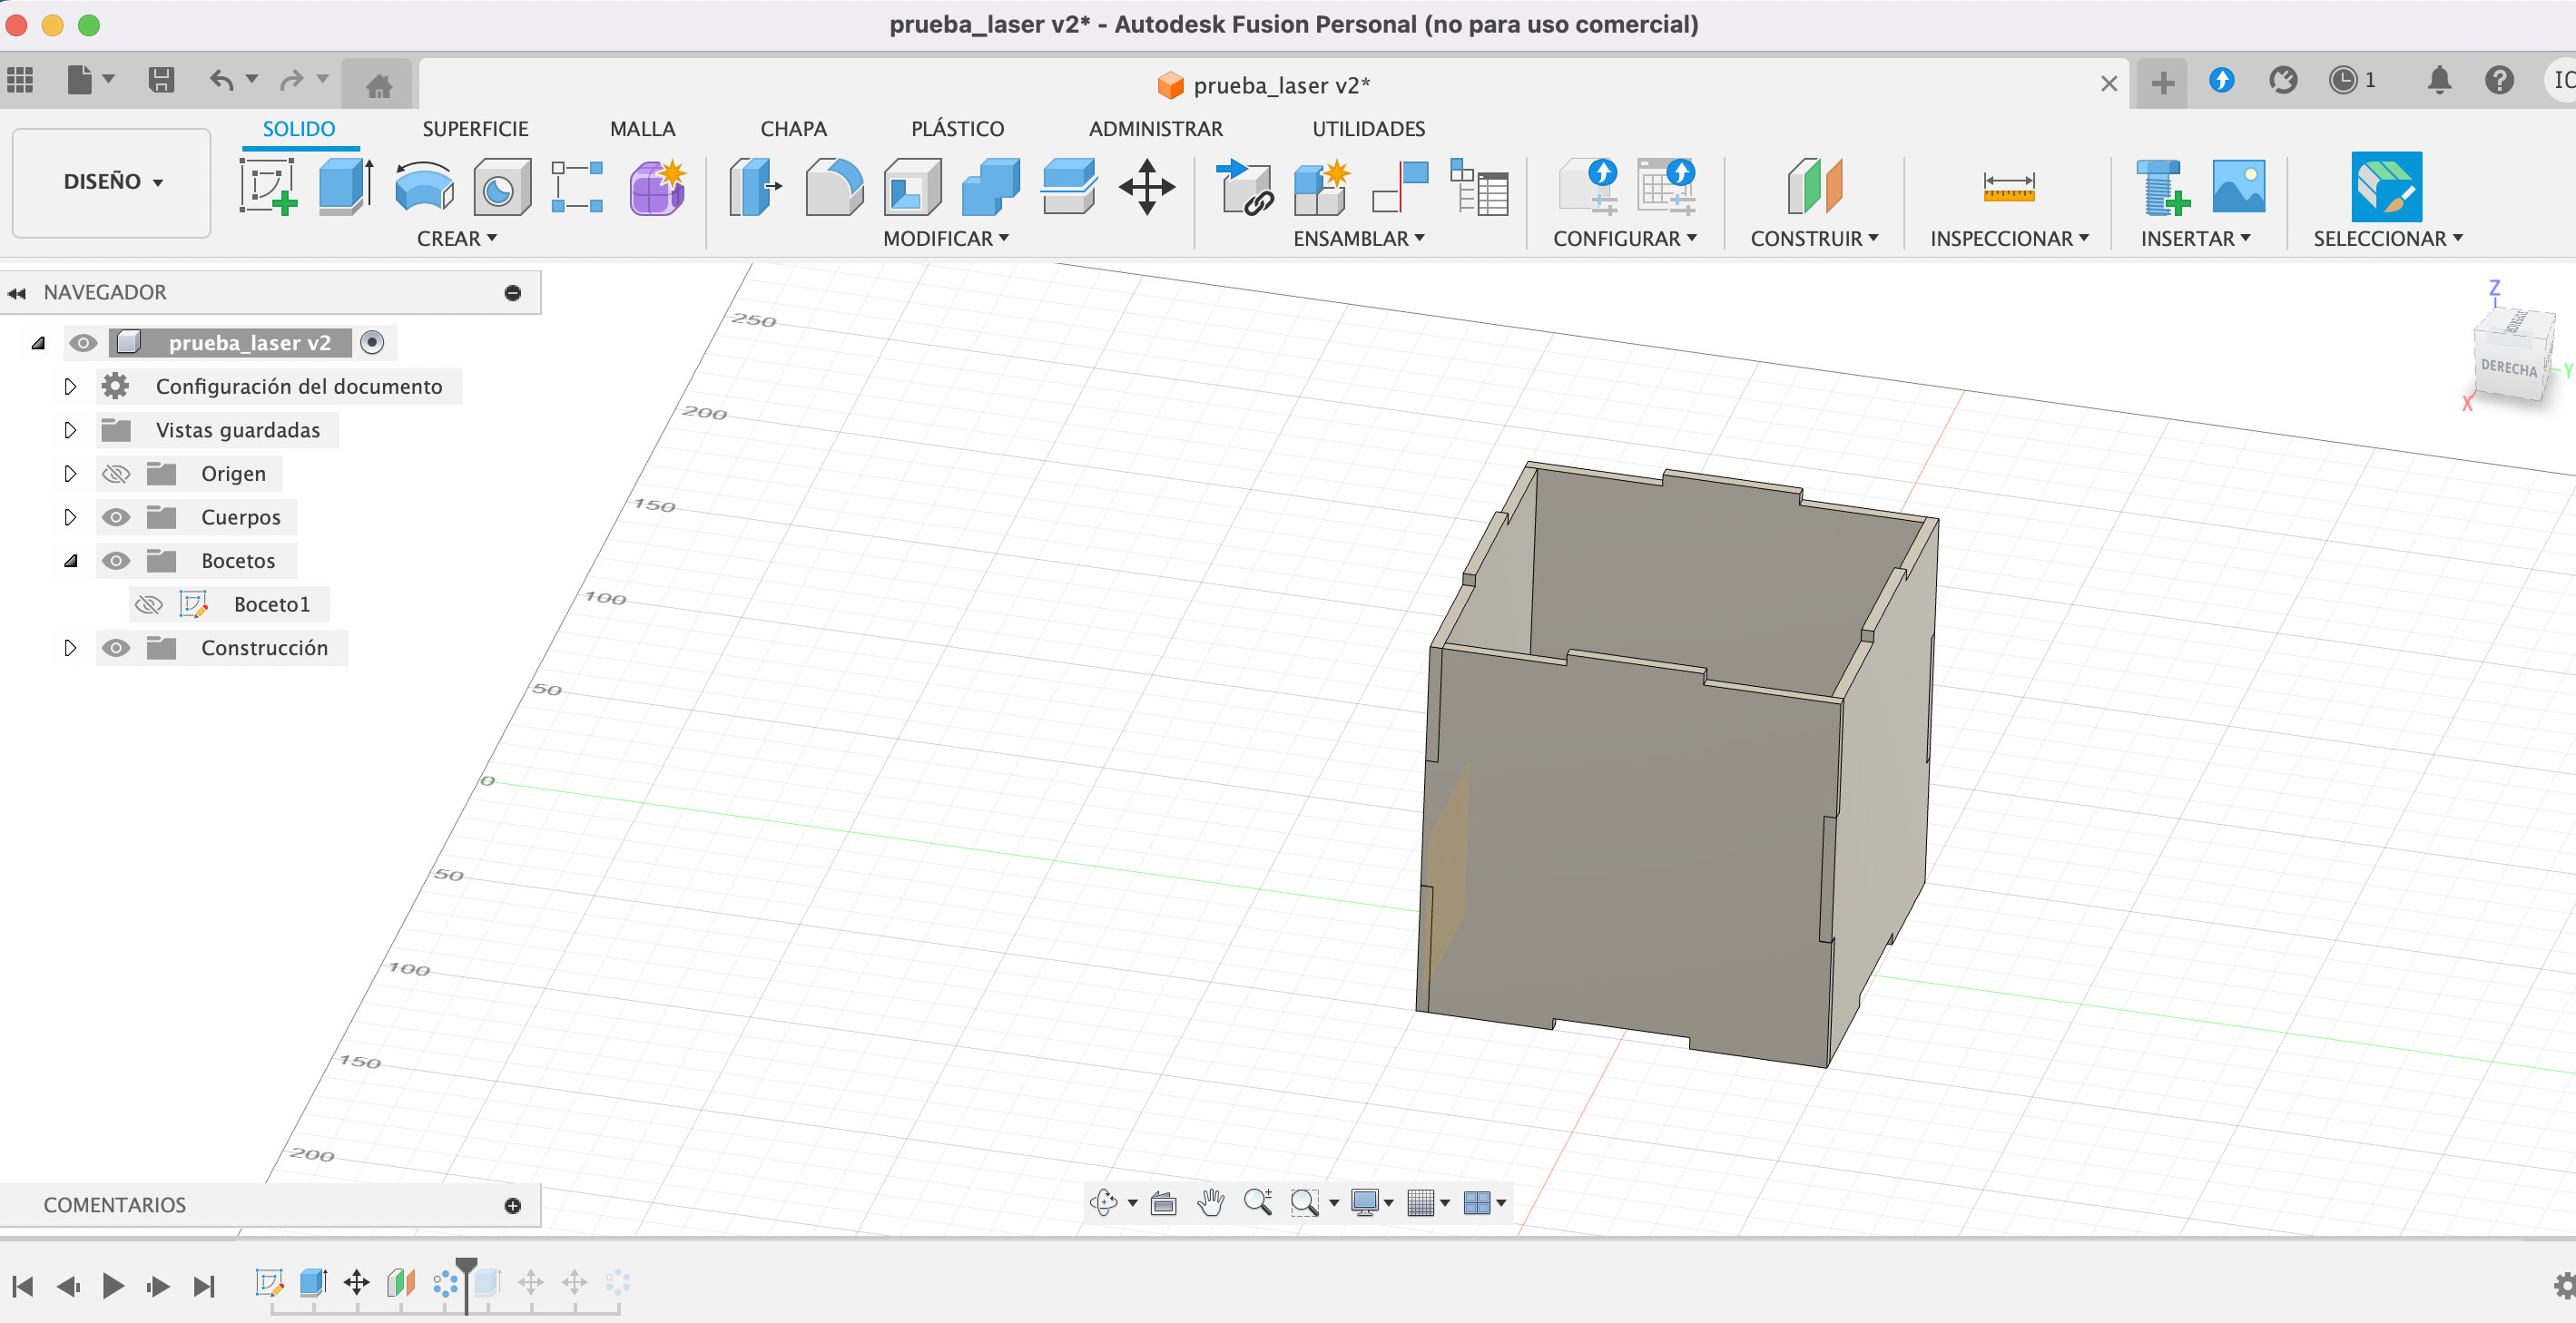This screenshot has width=2576, height=1323.
Task: Click the timeline Play button
Action: [113, 1285]
